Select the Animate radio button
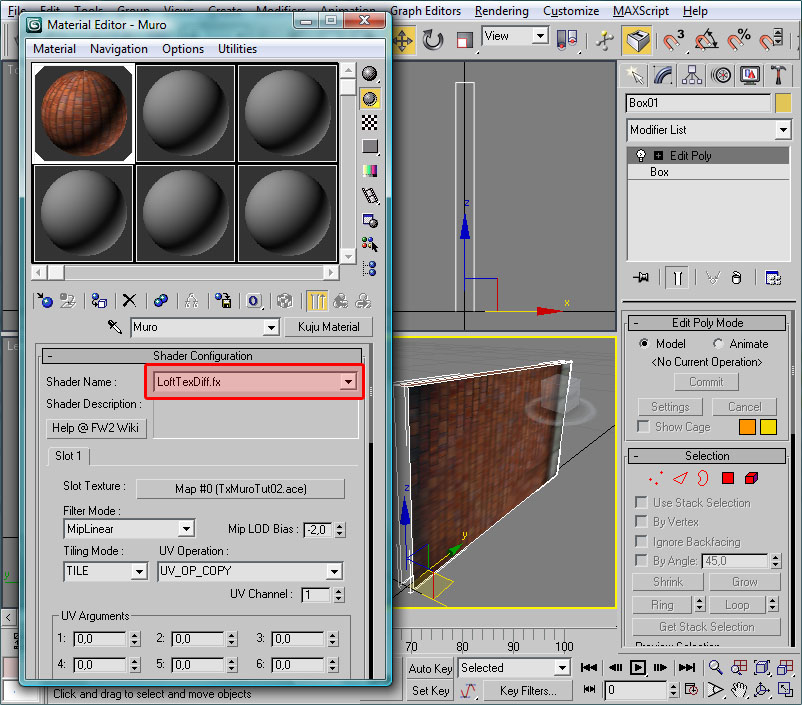Image resolution: width=802 pixels, height=705 pixels. 719,343
